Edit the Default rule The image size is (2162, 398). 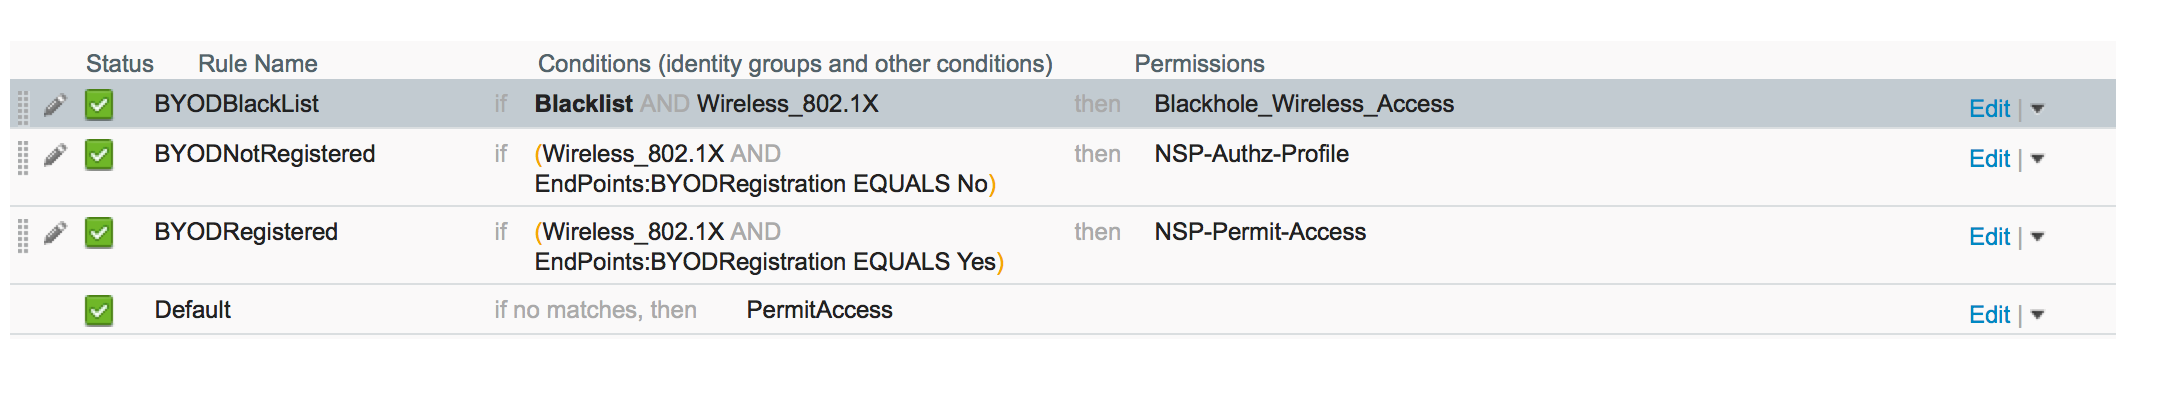point(1989,314)
